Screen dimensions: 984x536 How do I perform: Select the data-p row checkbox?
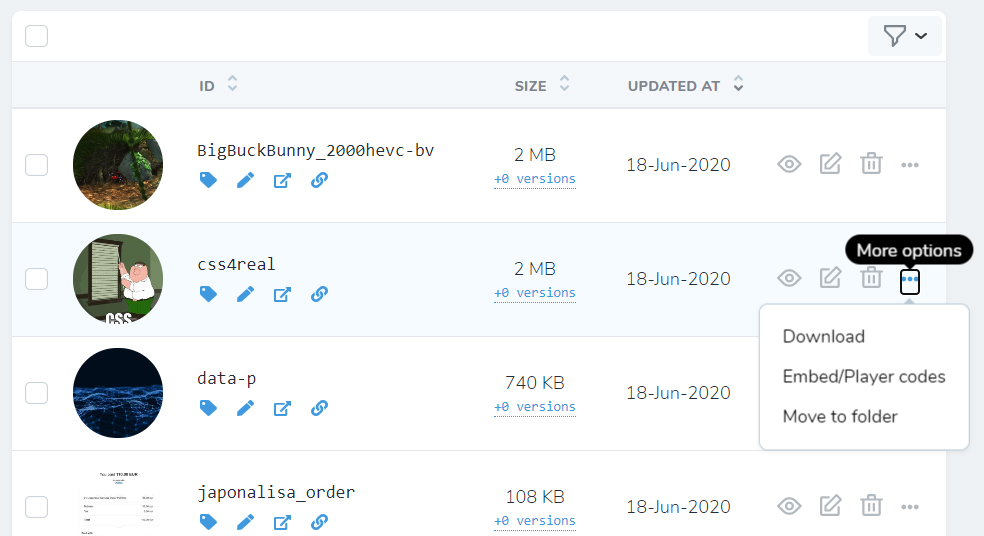point(36,393)
